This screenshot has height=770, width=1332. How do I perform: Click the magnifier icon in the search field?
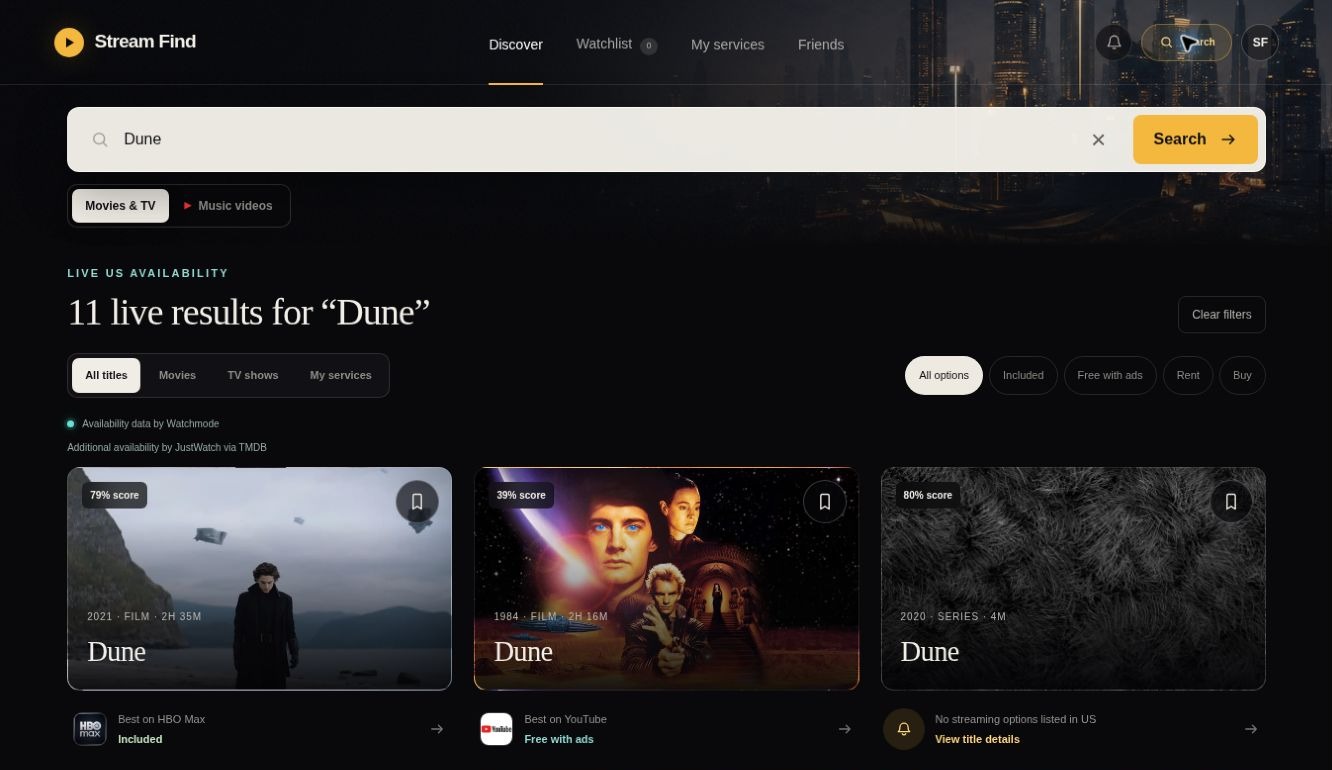click(x=100, y=140)
